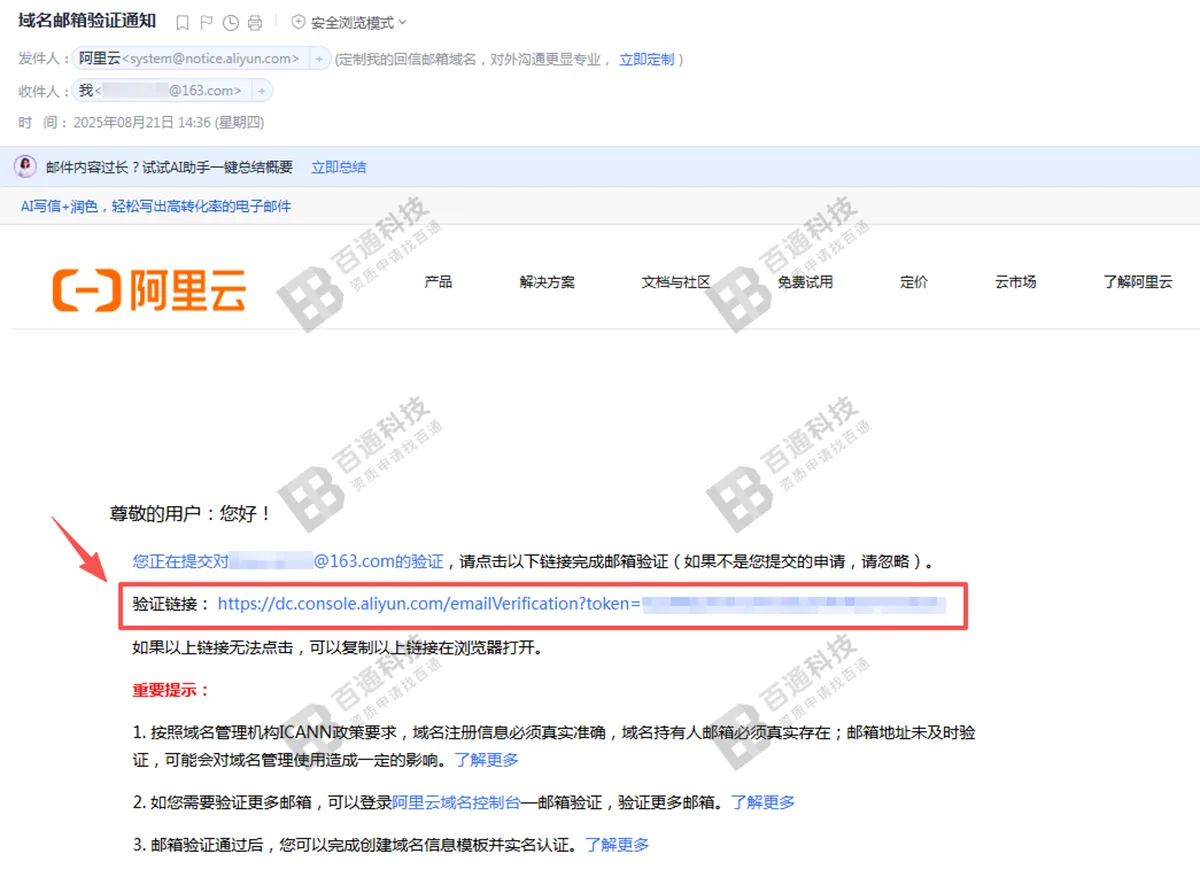Open 定价 navigation item
This screenshot has height=885, width=1200.
click(x=914, y=282)
